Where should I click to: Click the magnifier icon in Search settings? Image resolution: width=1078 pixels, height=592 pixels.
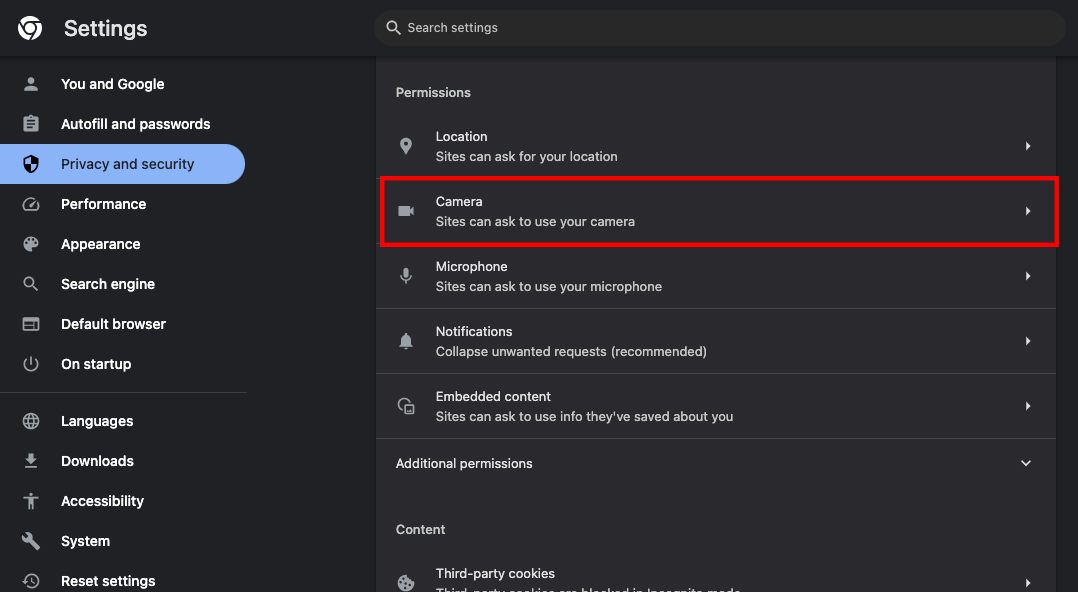[393, 28]
